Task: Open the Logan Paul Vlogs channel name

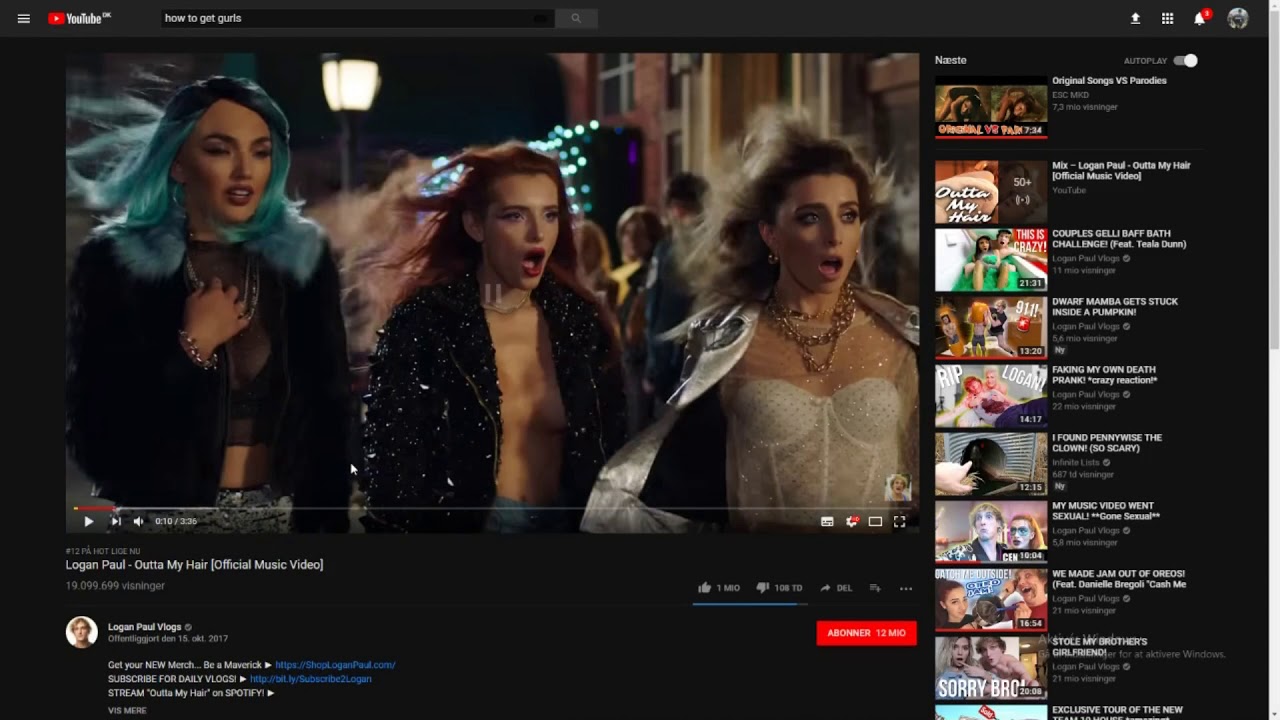Action: 145,627
